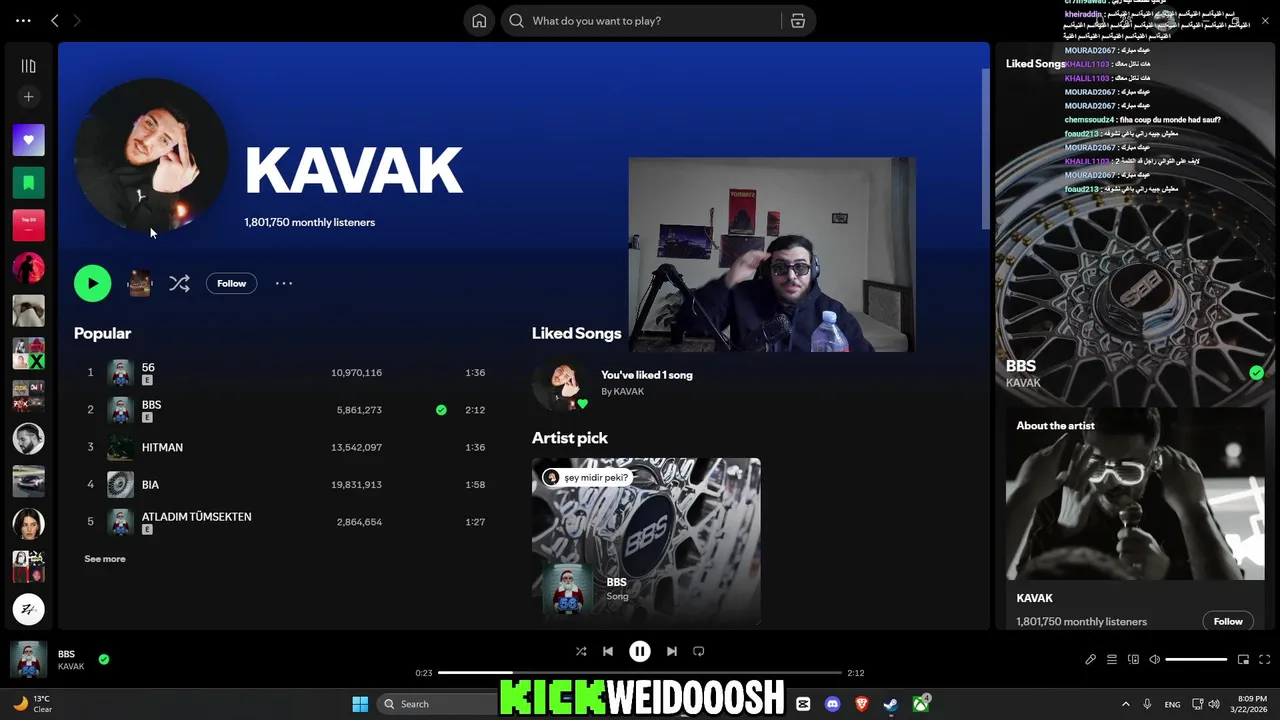Enter full screen player icon

point(1265,660)
